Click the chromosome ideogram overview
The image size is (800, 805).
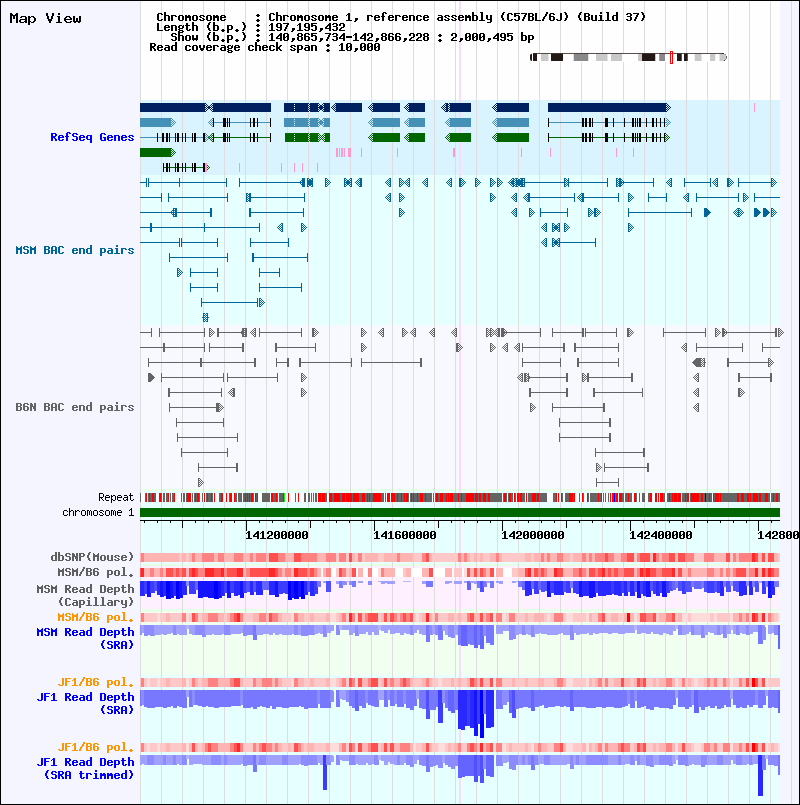coord(628,58)
